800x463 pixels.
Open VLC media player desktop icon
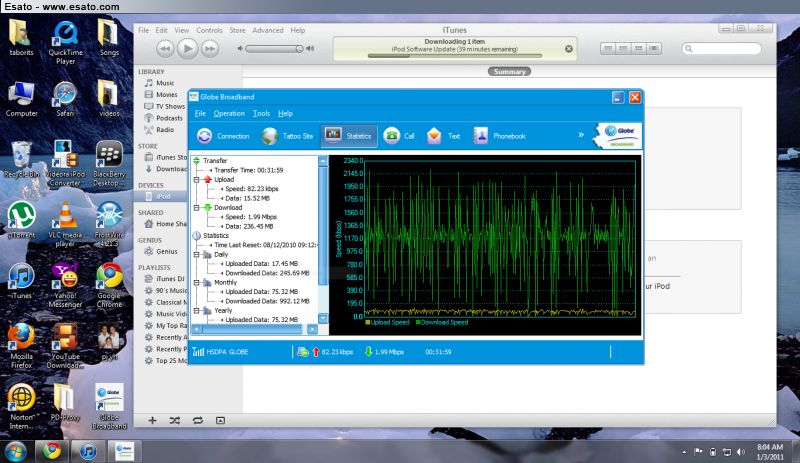point(65,224)
